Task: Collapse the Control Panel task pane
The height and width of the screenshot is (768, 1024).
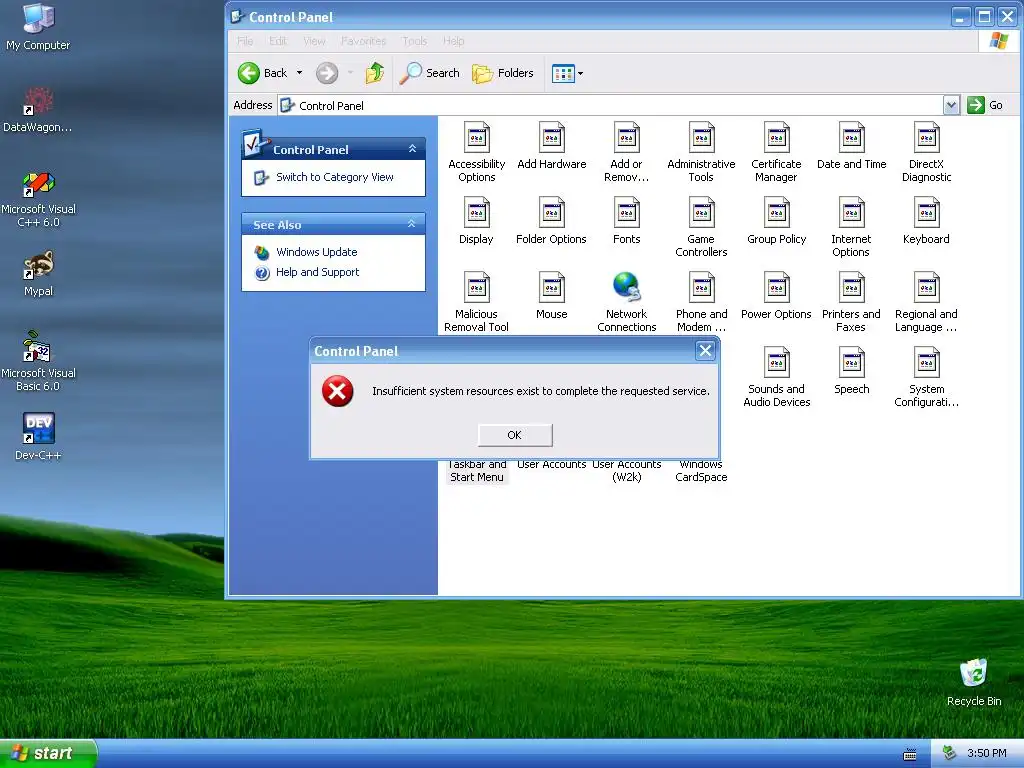Action: (x=412, y=149)
